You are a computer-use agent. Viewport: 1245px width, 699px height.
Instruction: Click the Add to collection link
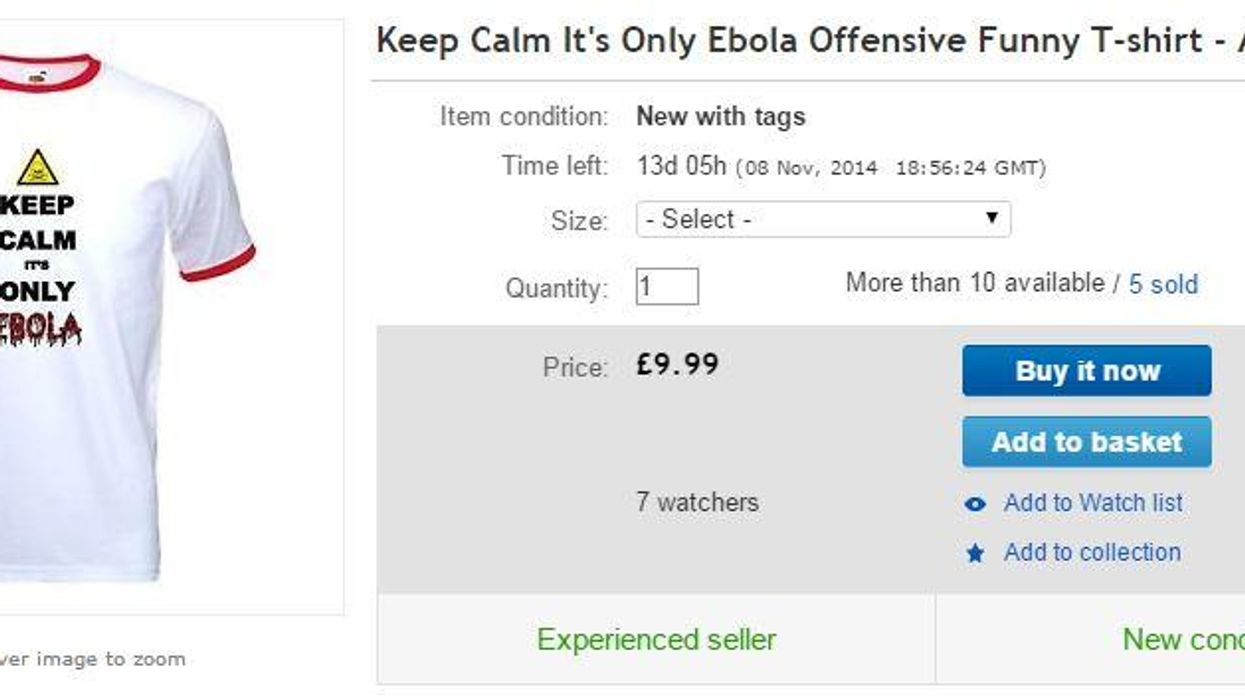click(x=1092, y=552)
